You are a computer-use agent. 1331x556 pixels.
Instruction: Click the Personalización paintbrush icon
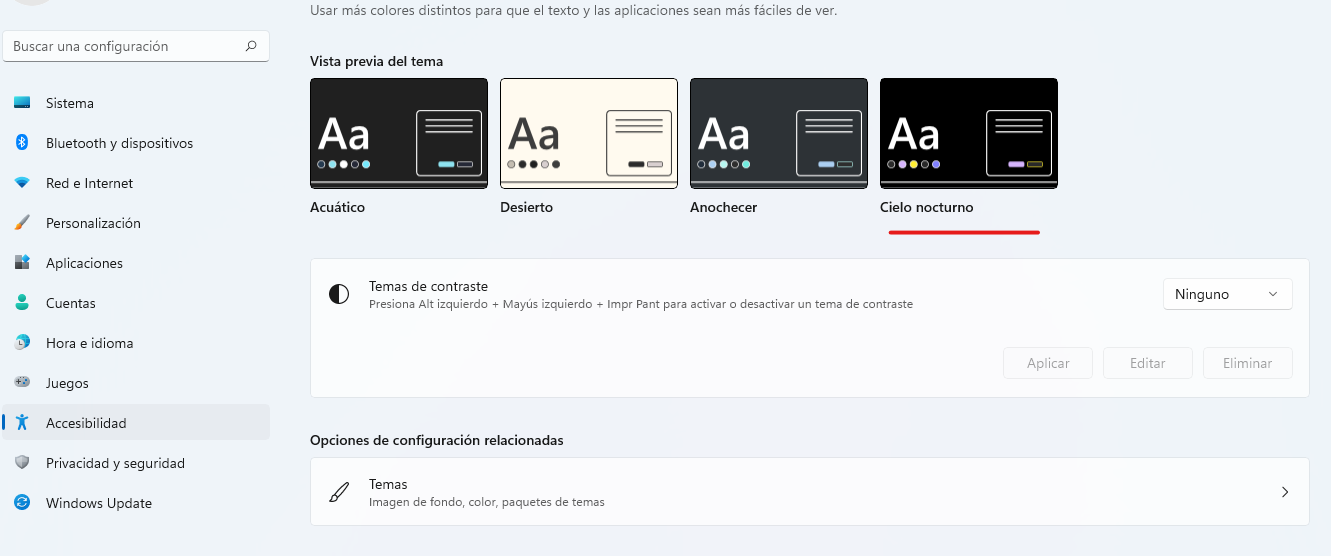22,223
